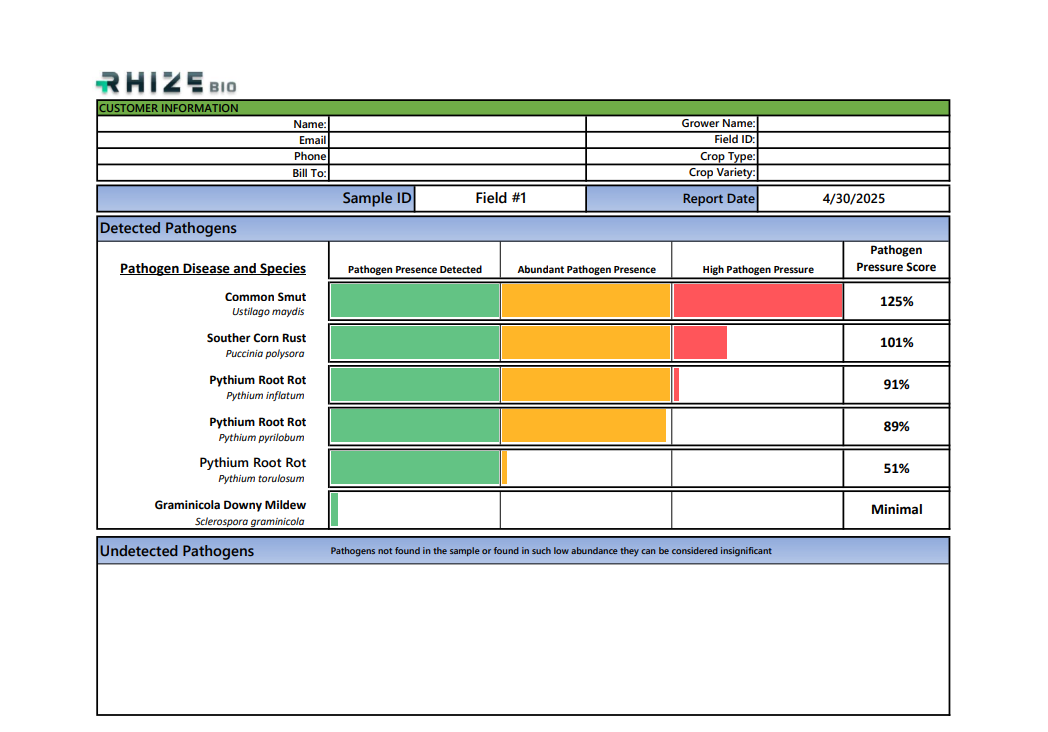Click the 125% pressure score
The width and height of the screenshot is (1048, 732).
[896, 301]
